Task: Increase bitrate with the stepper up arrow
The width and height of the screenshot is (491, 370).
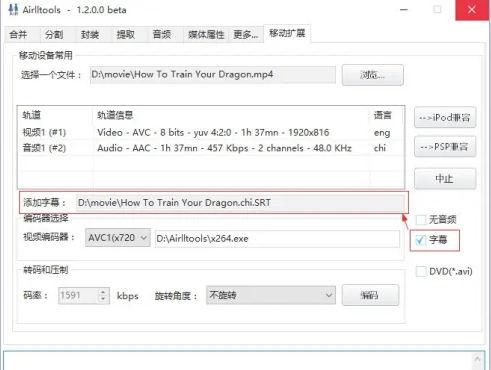Action: tap(103, 292)
